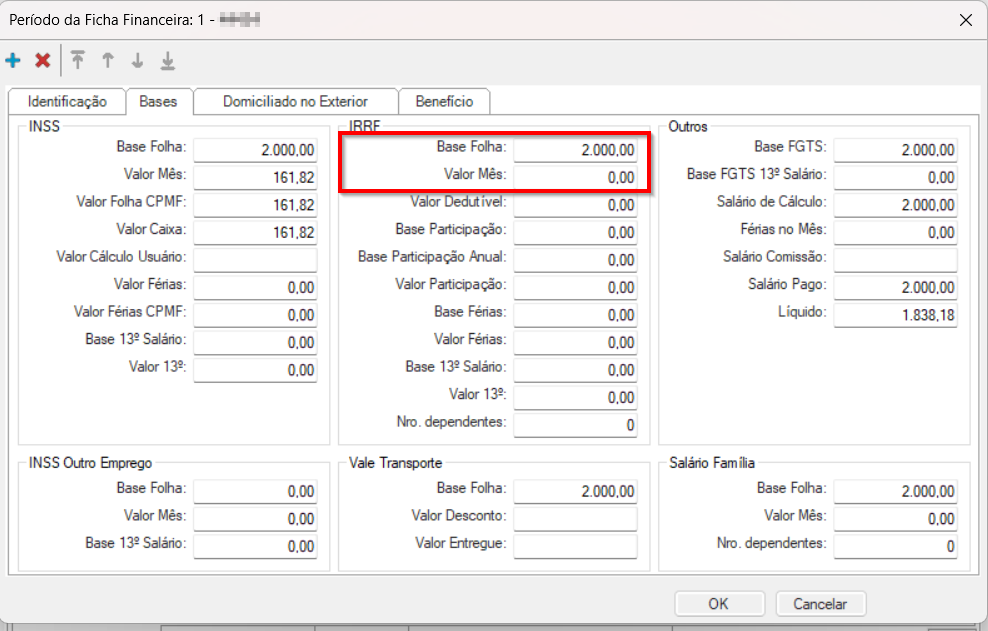Edit IRRF Base Participação field
Image resolution: width=988 pixels, height=631 pixels.
point(575,233)
